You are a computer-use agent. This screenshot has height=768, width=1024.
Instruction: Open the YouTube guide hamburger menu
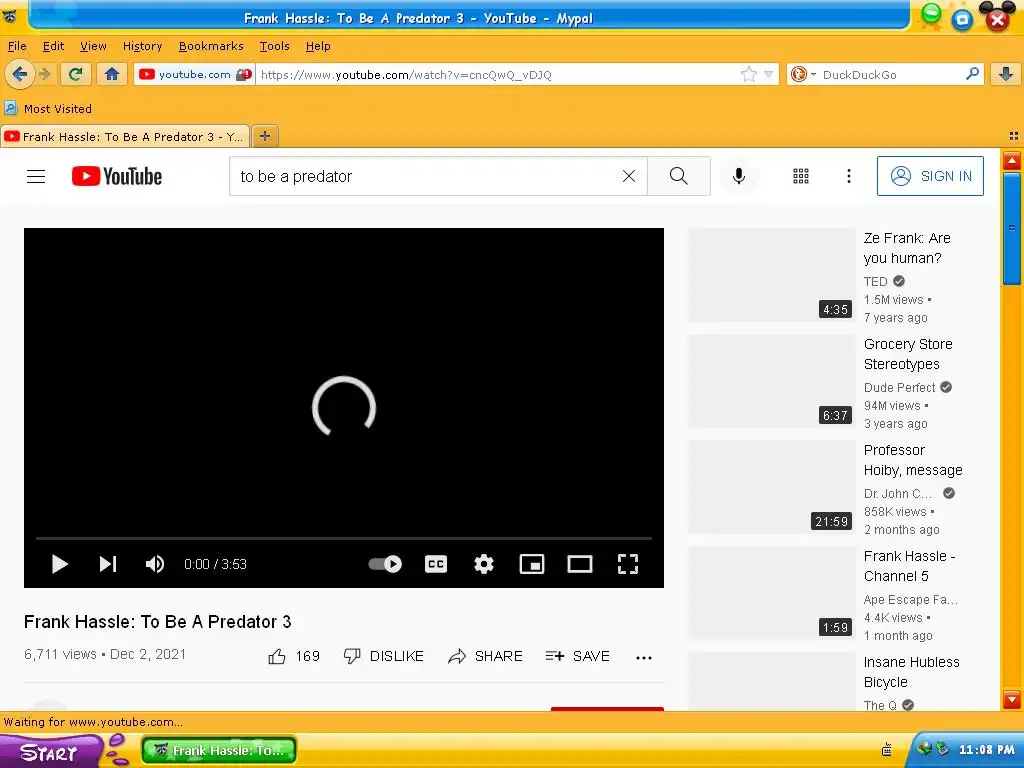click(36, 176)
